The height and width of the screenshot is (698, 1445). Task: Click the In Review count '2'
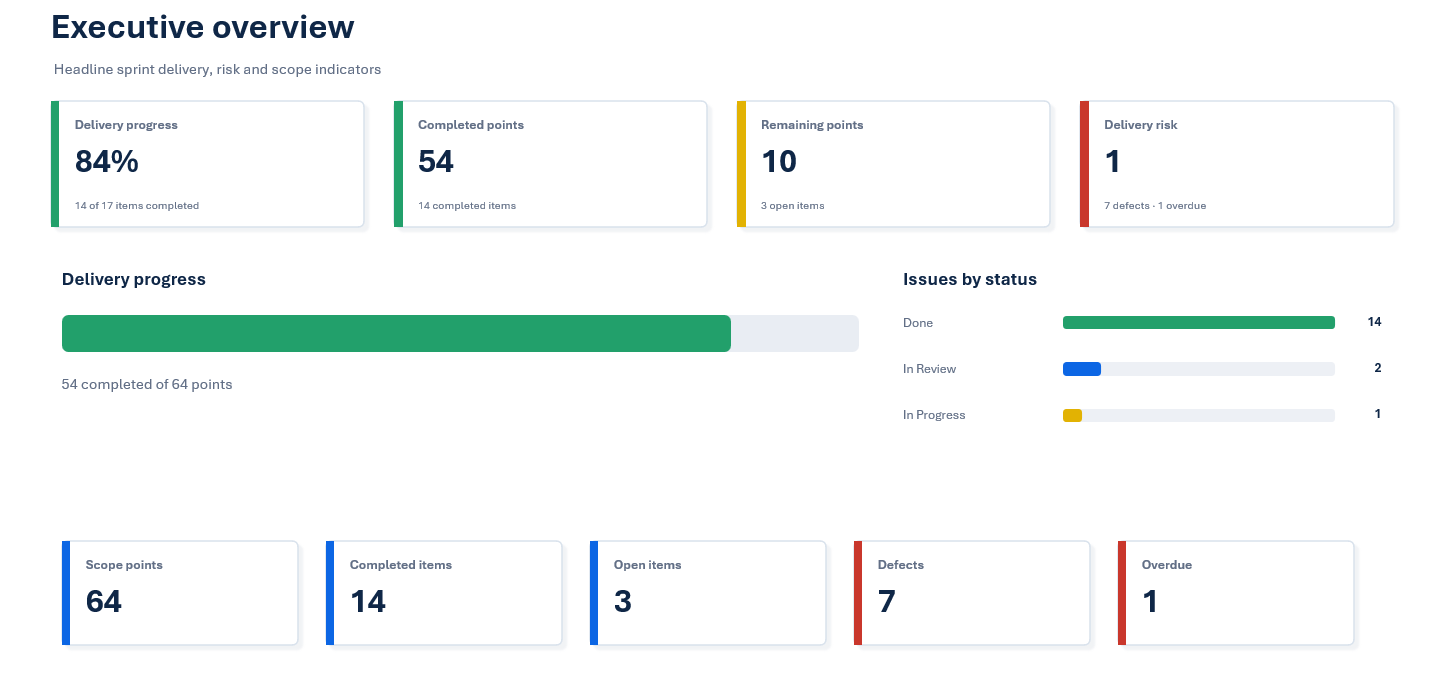tap(1377, 368)
